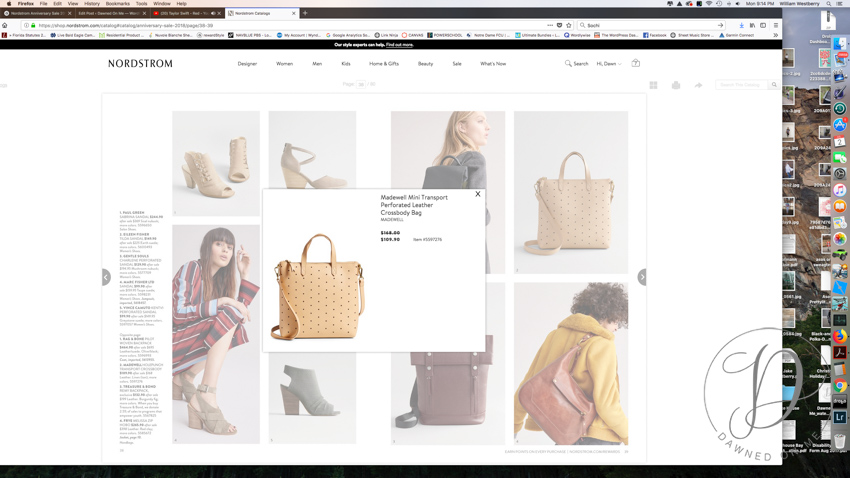Click the site information icon in address bar
The height and width of the screenshot is (478, 850).
(26, 25)
